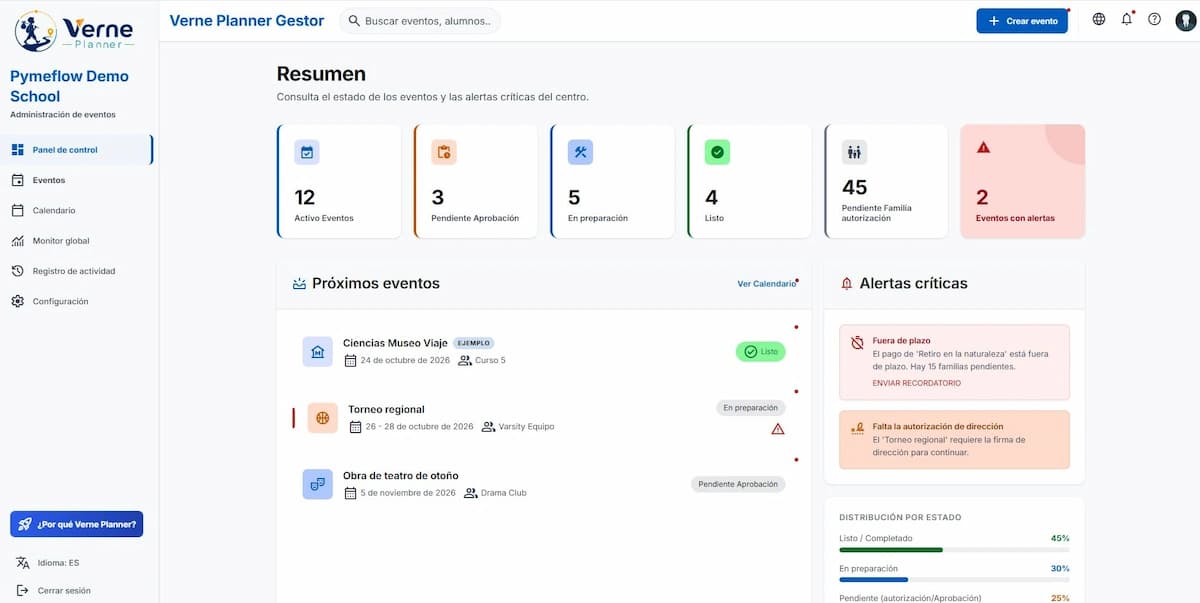Click the museum icon of Ciencias Museo Viaje

(318, 351)
